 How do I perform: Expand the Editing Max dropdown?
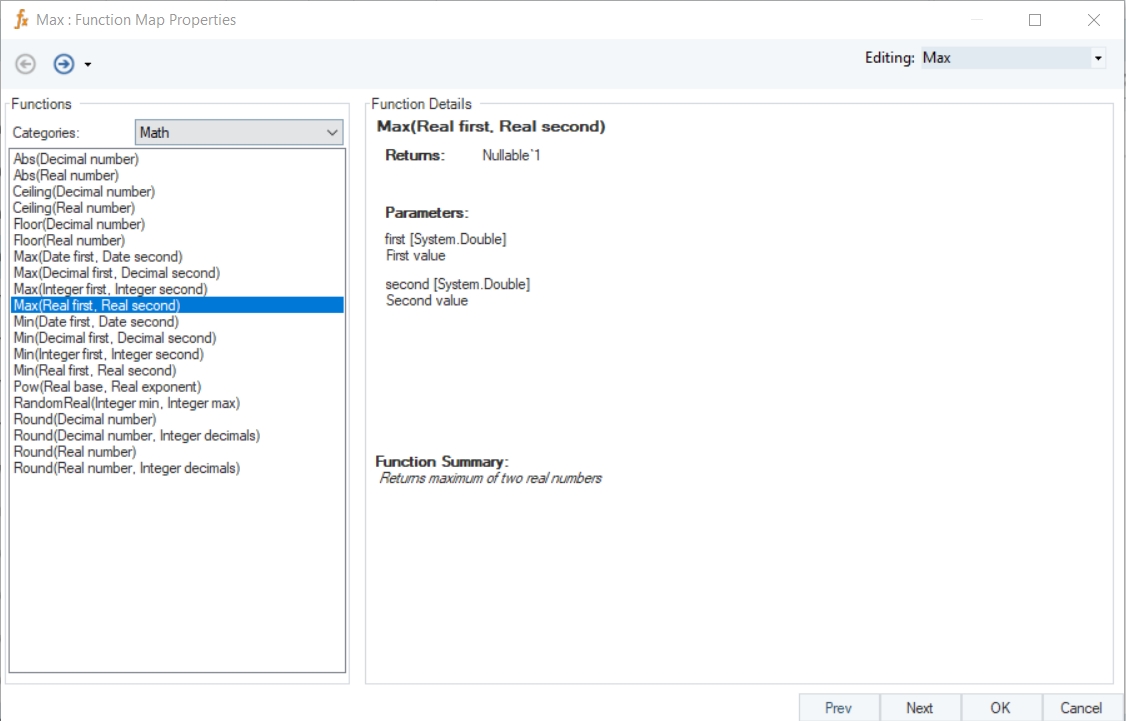click(x=1098, y=58)
